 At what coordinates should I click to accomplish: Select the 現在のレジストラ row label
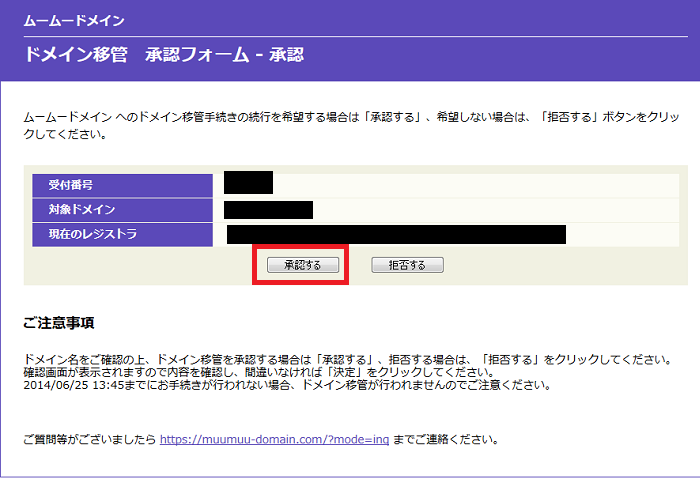point(122,235)
